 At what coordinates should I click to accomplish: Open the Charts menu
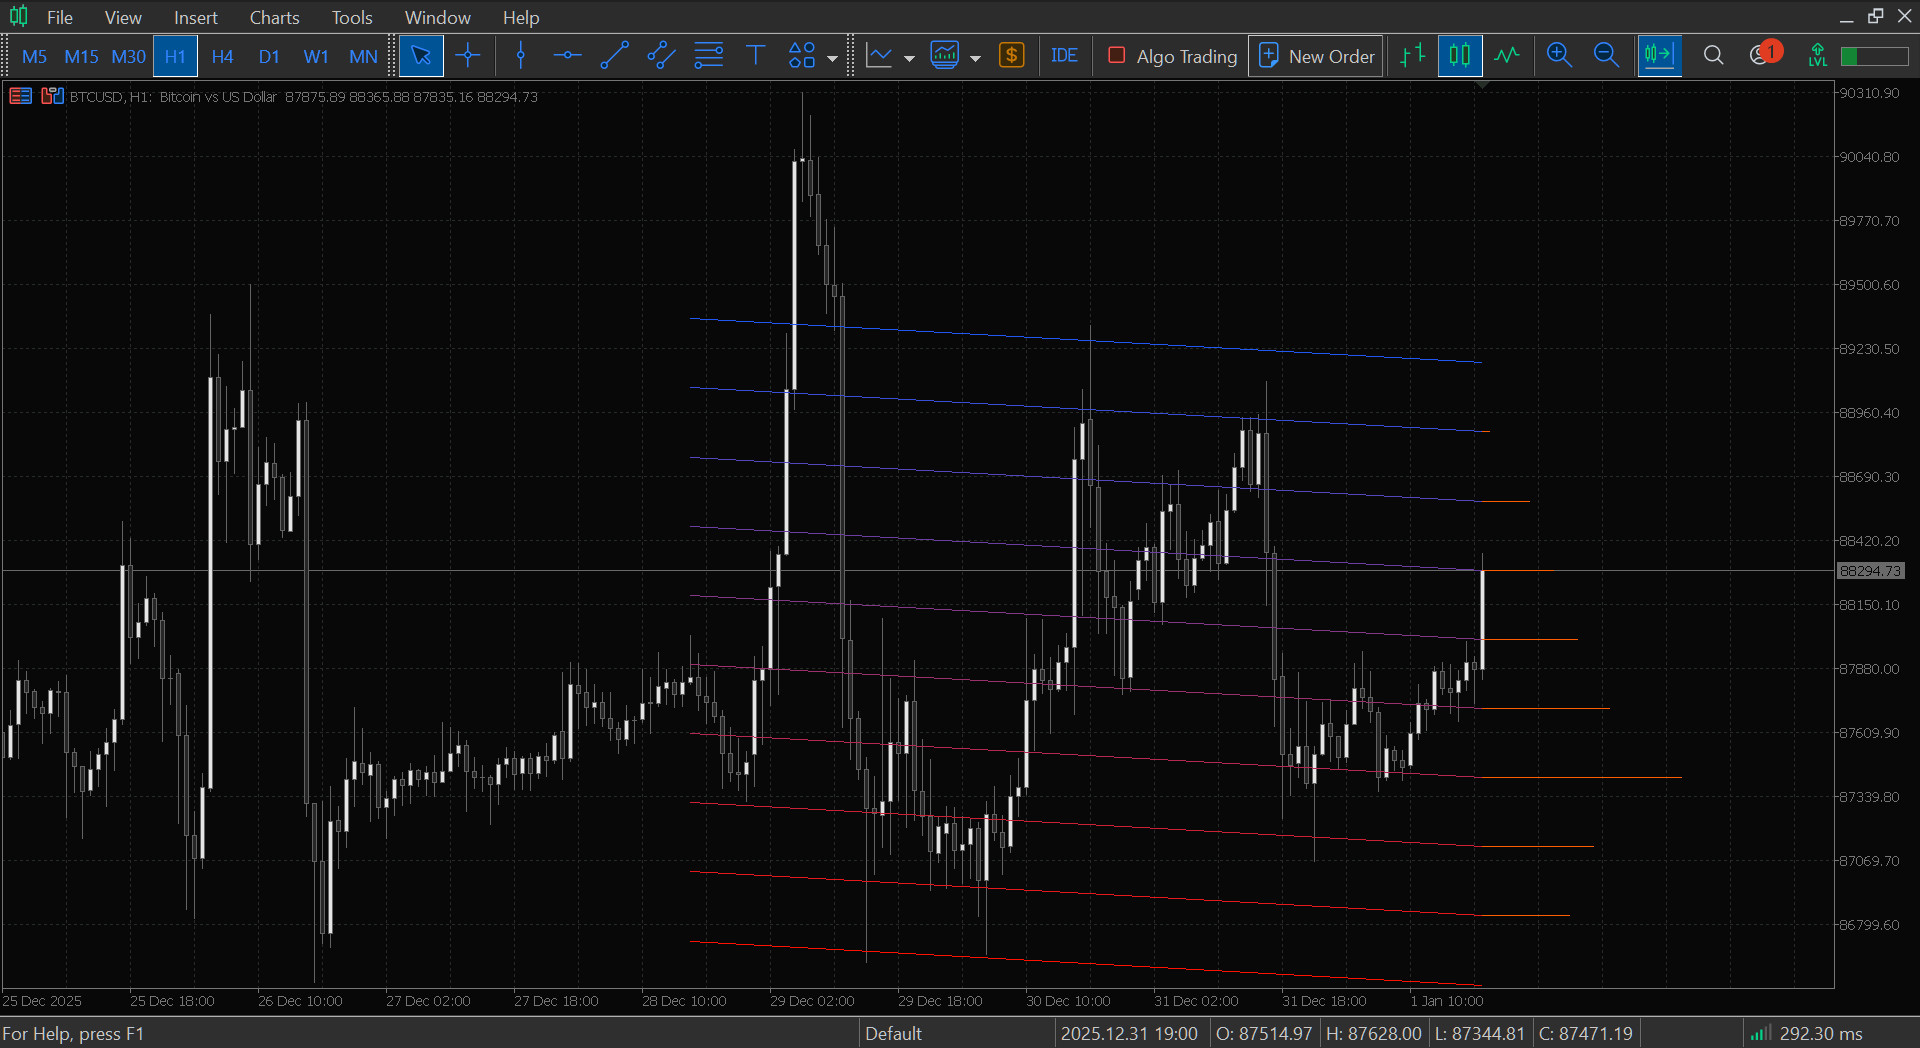pos(274,17)
